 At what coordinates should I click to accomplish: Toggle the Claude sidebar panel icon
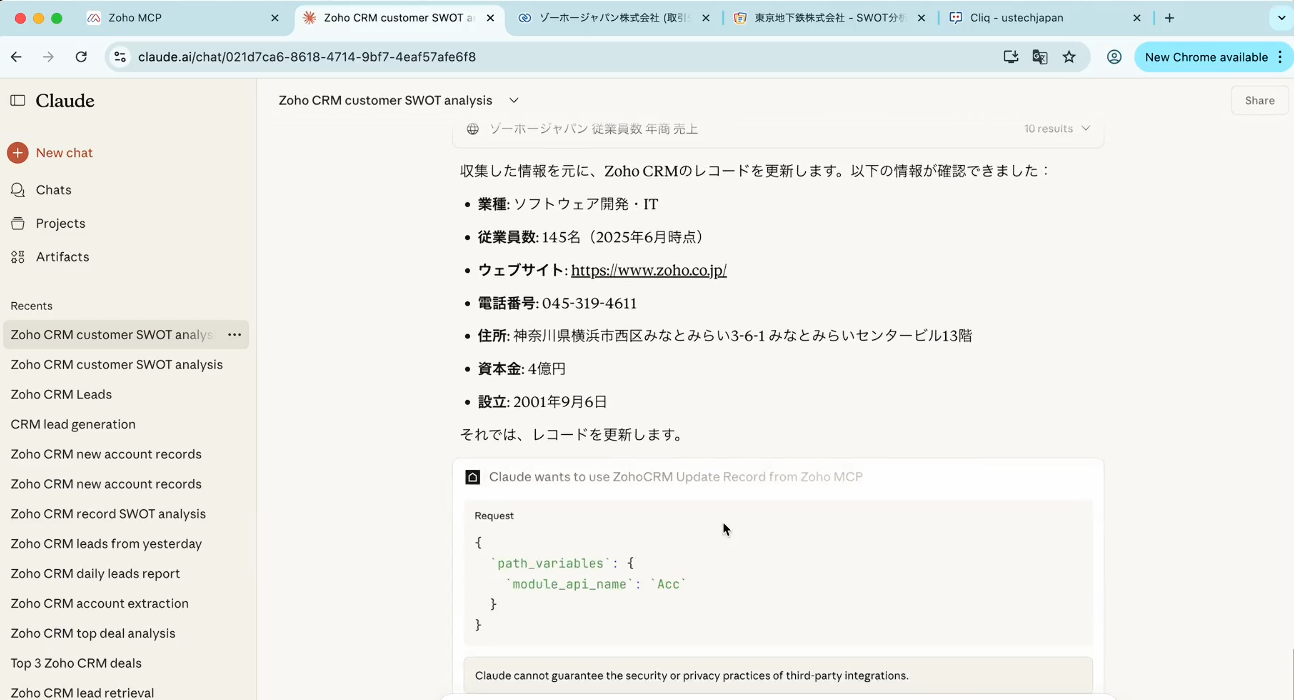[18, 100]
